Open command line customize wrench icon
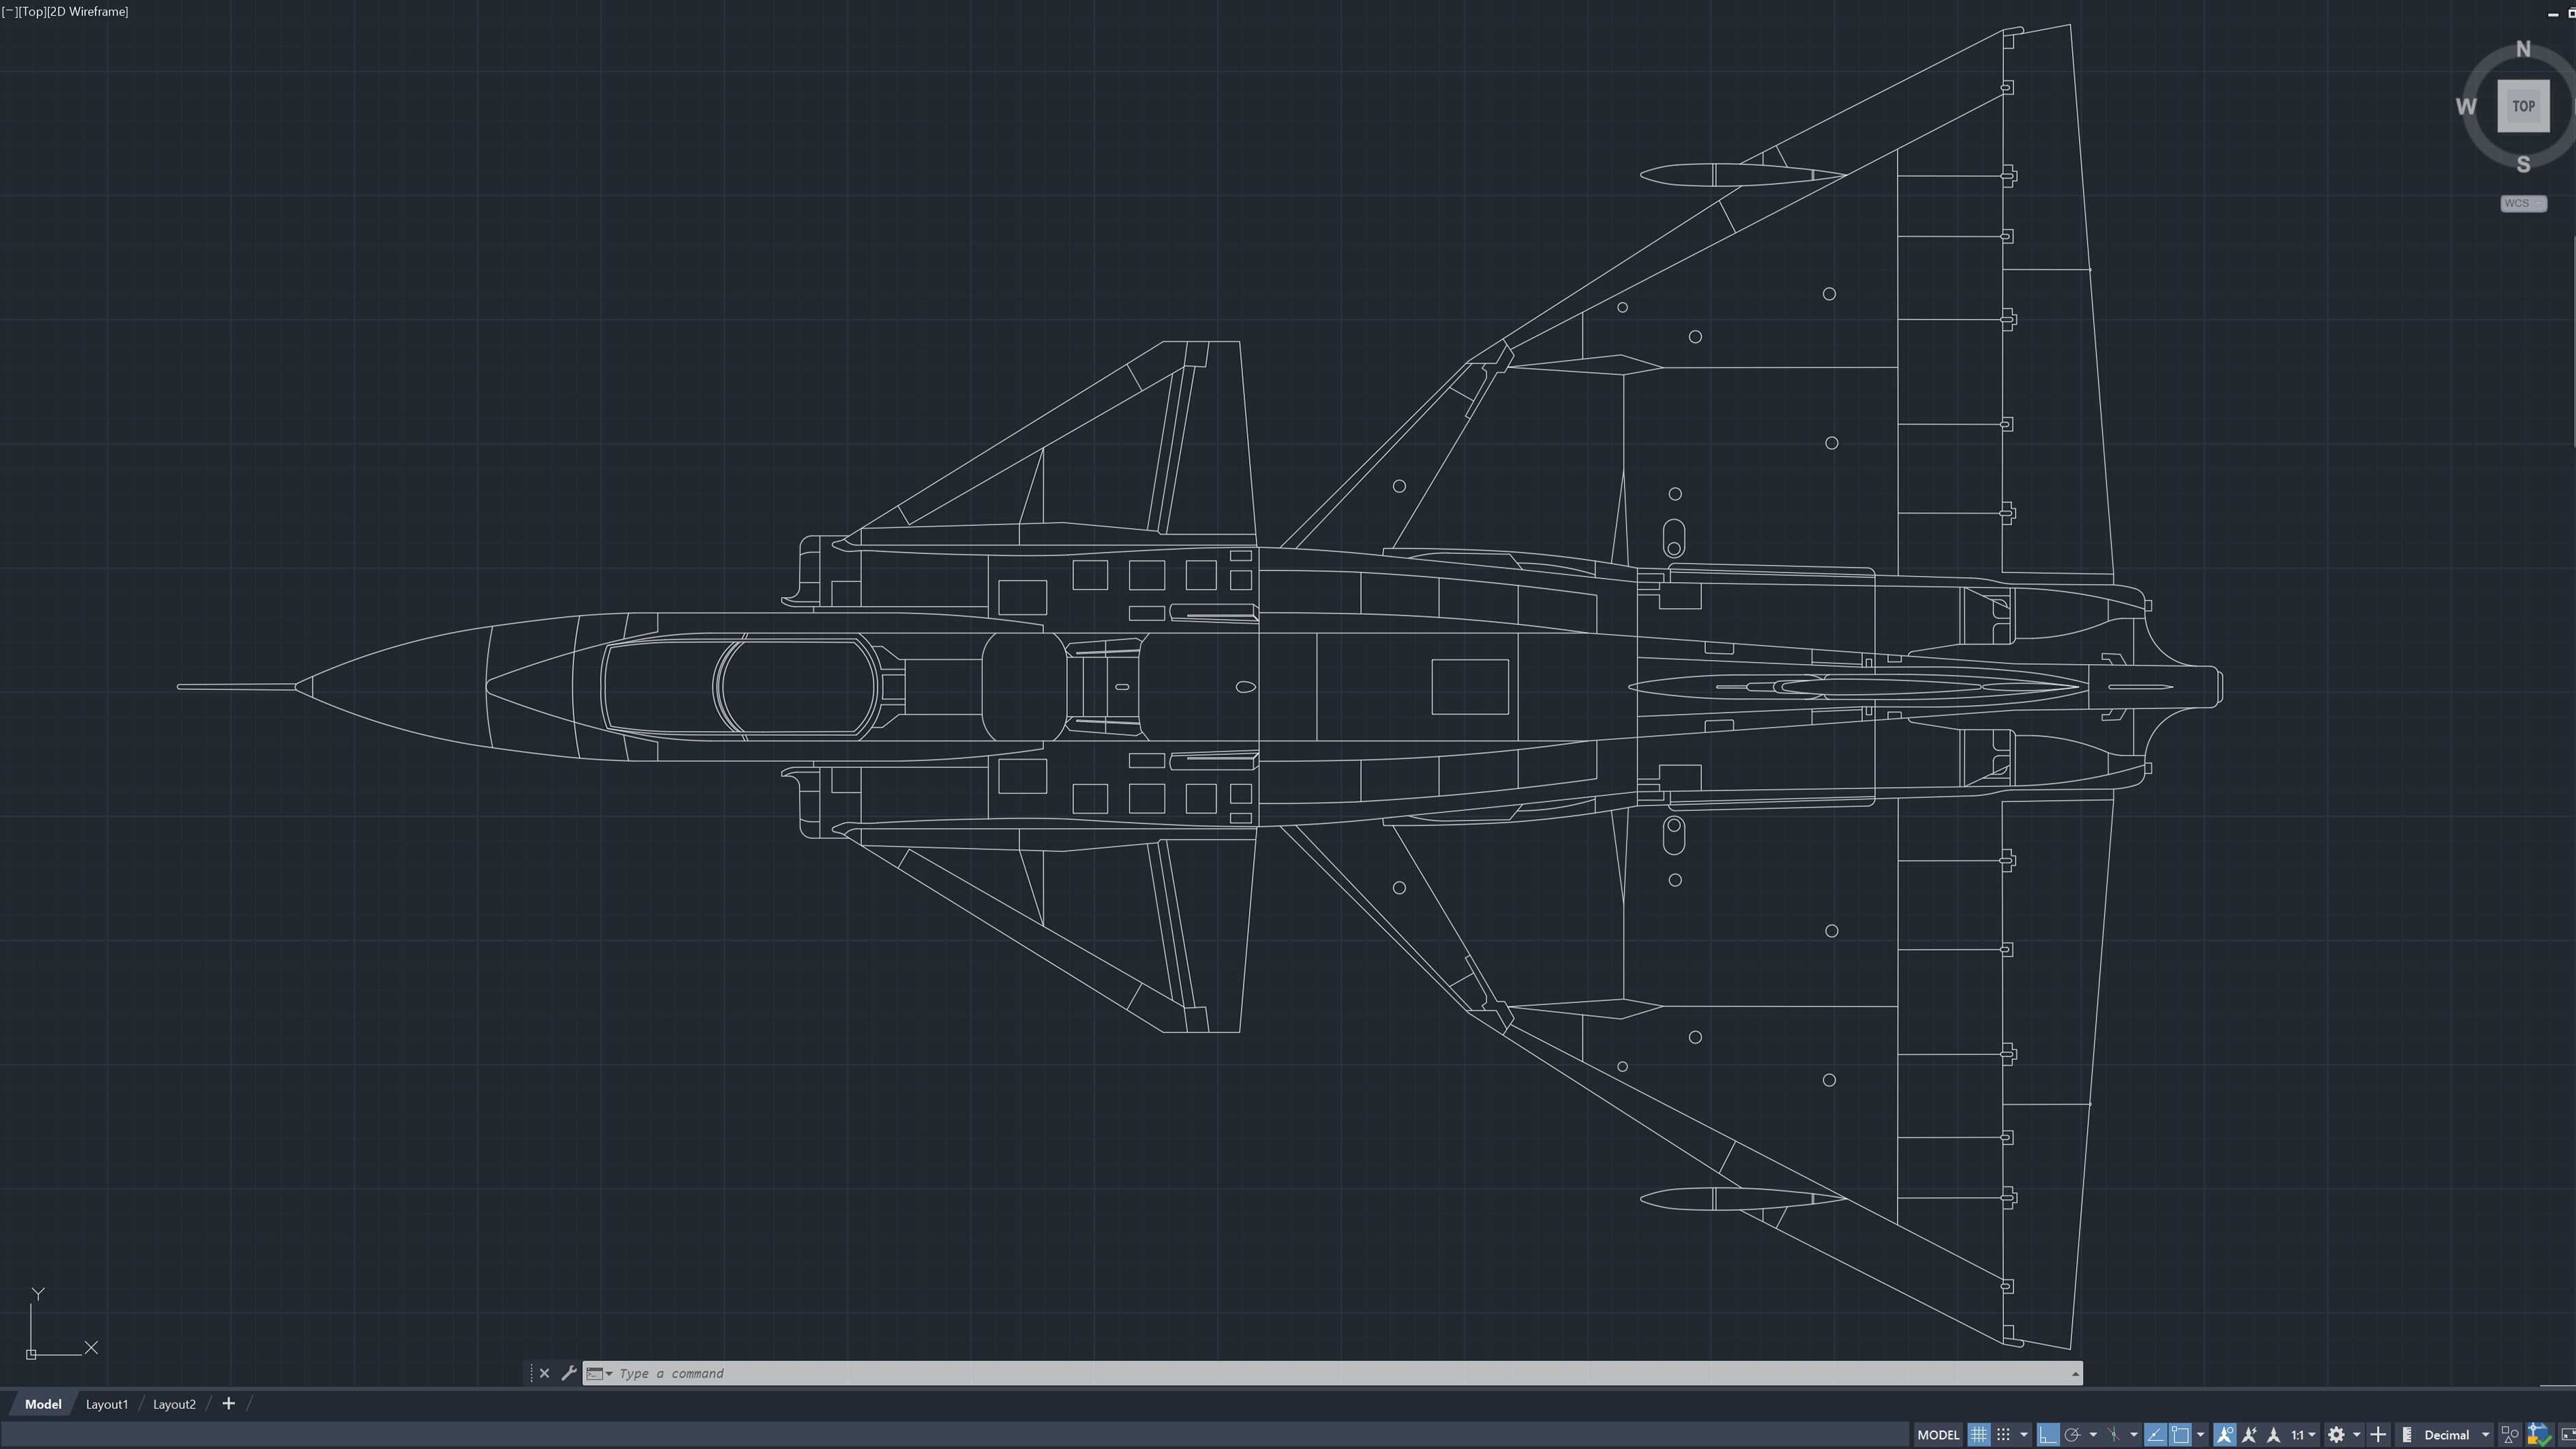Viewport: 2576px width, 1449px height. 568,1373
